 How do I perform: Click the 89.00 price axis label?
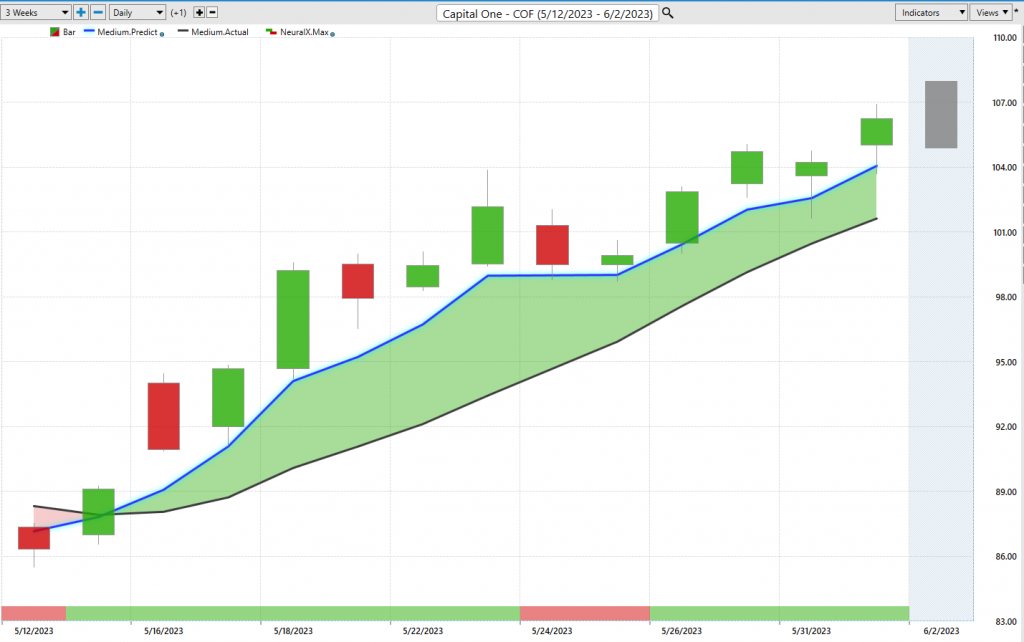pos(1006,492)
